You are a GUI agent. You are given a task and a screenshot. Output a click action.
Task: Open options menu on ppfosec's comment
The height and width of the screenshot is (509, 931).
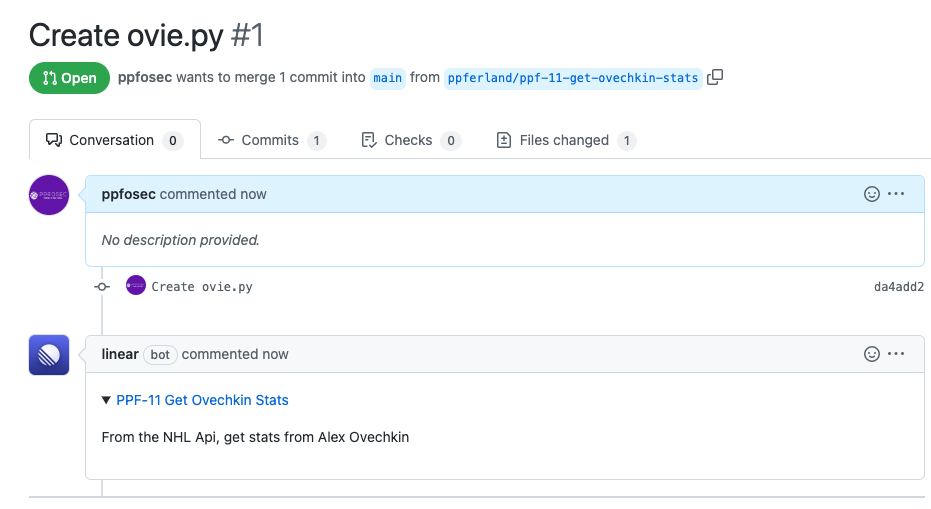[896, 194]
